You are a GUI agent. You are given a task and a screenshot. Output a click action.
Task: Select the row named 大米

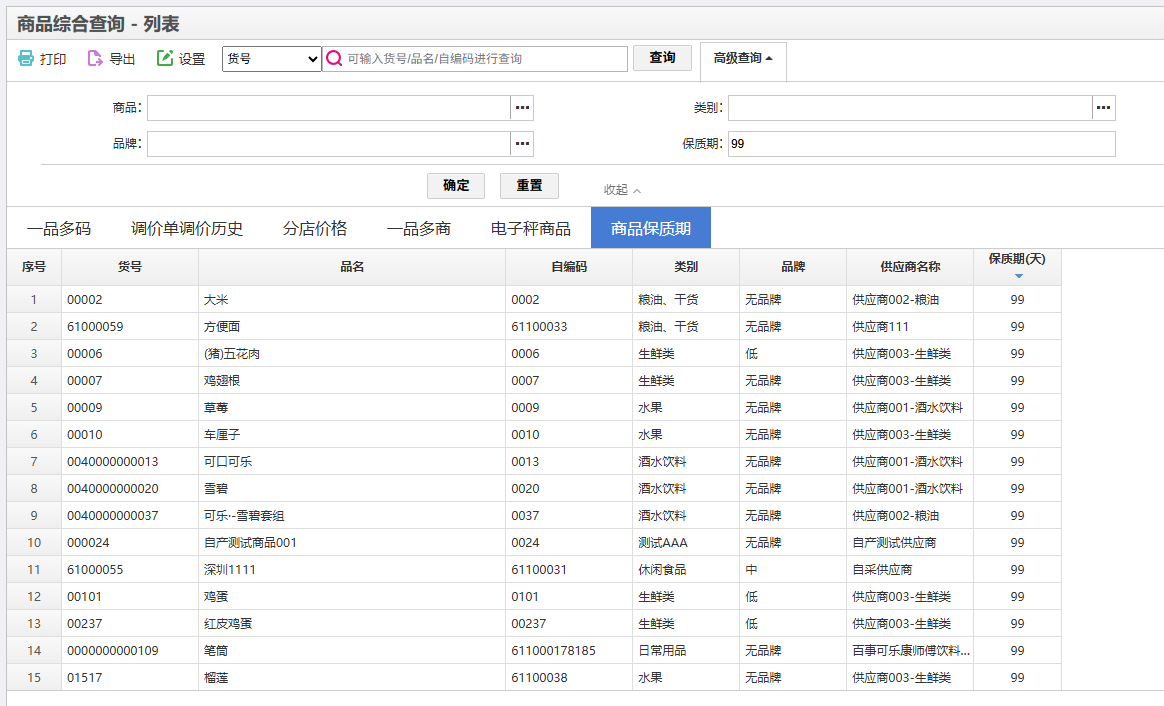coord(534,300)
